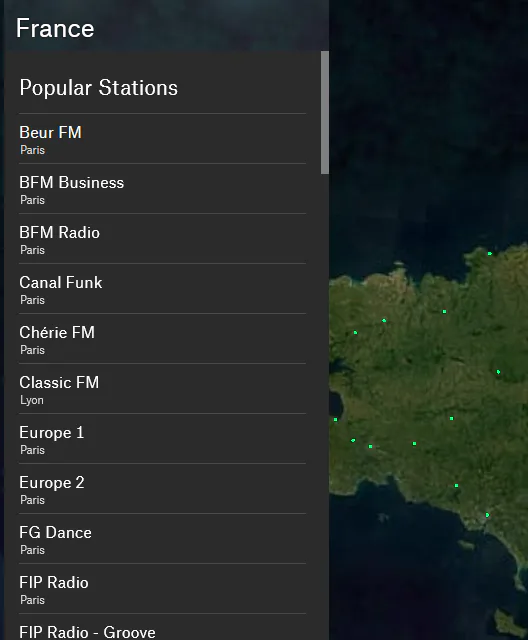Choose the Chérie FM station entry
This screenshot has width=528, height=640.
coord(162,339)
